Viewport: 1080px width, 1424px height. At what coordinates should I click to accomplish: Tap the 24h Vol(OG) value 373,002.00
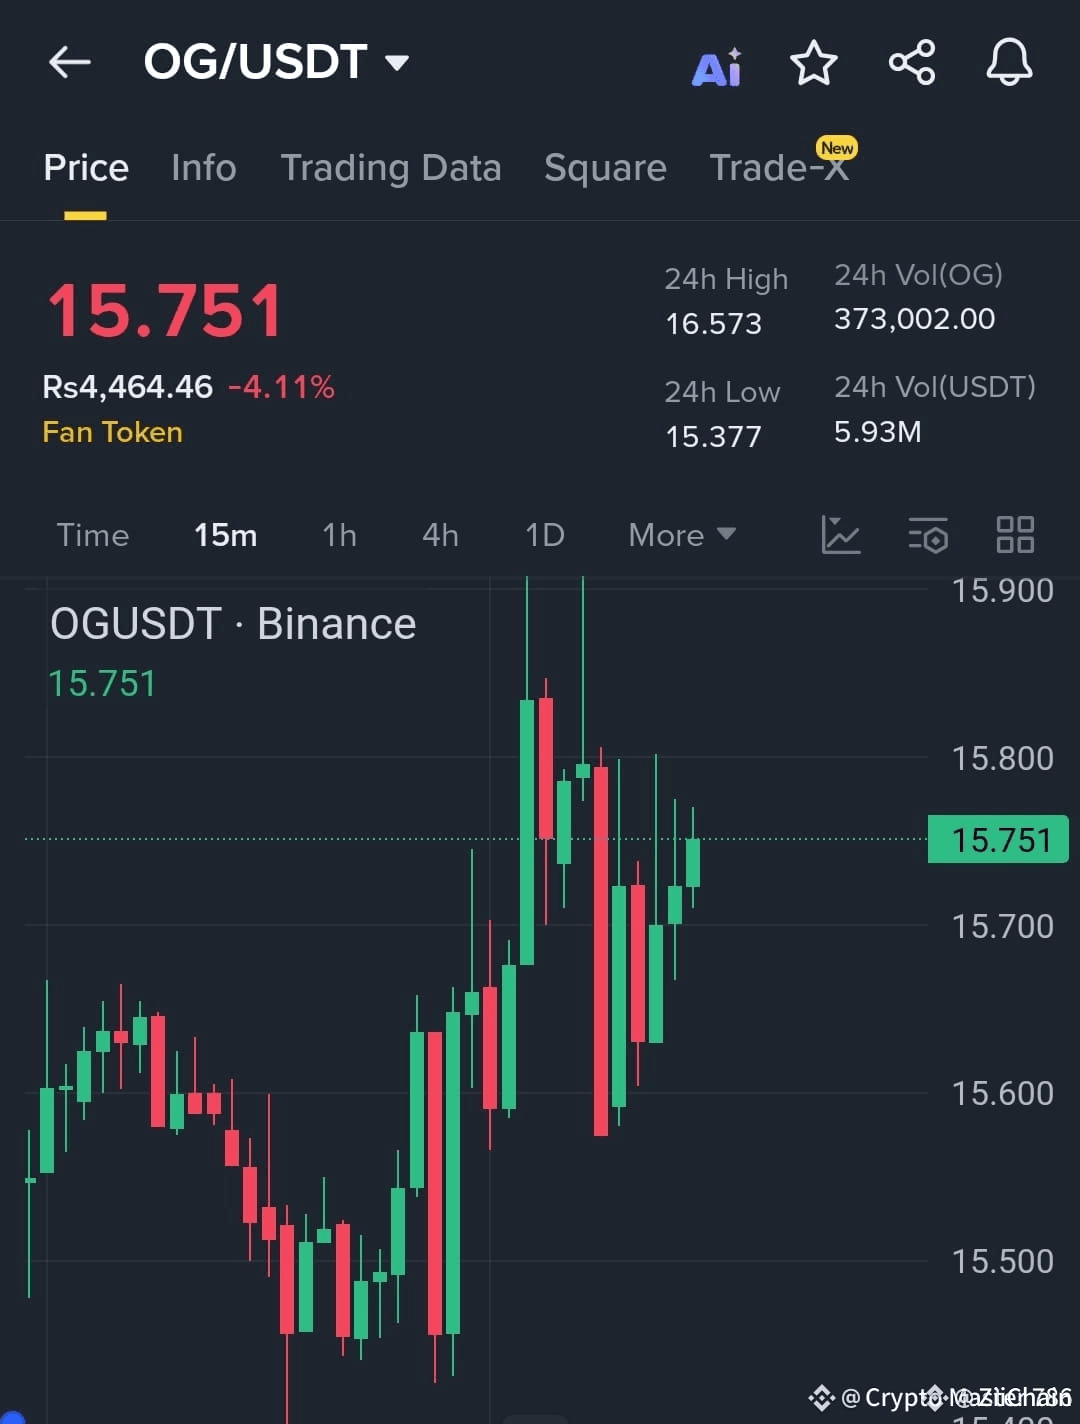[x=915, y=319]
